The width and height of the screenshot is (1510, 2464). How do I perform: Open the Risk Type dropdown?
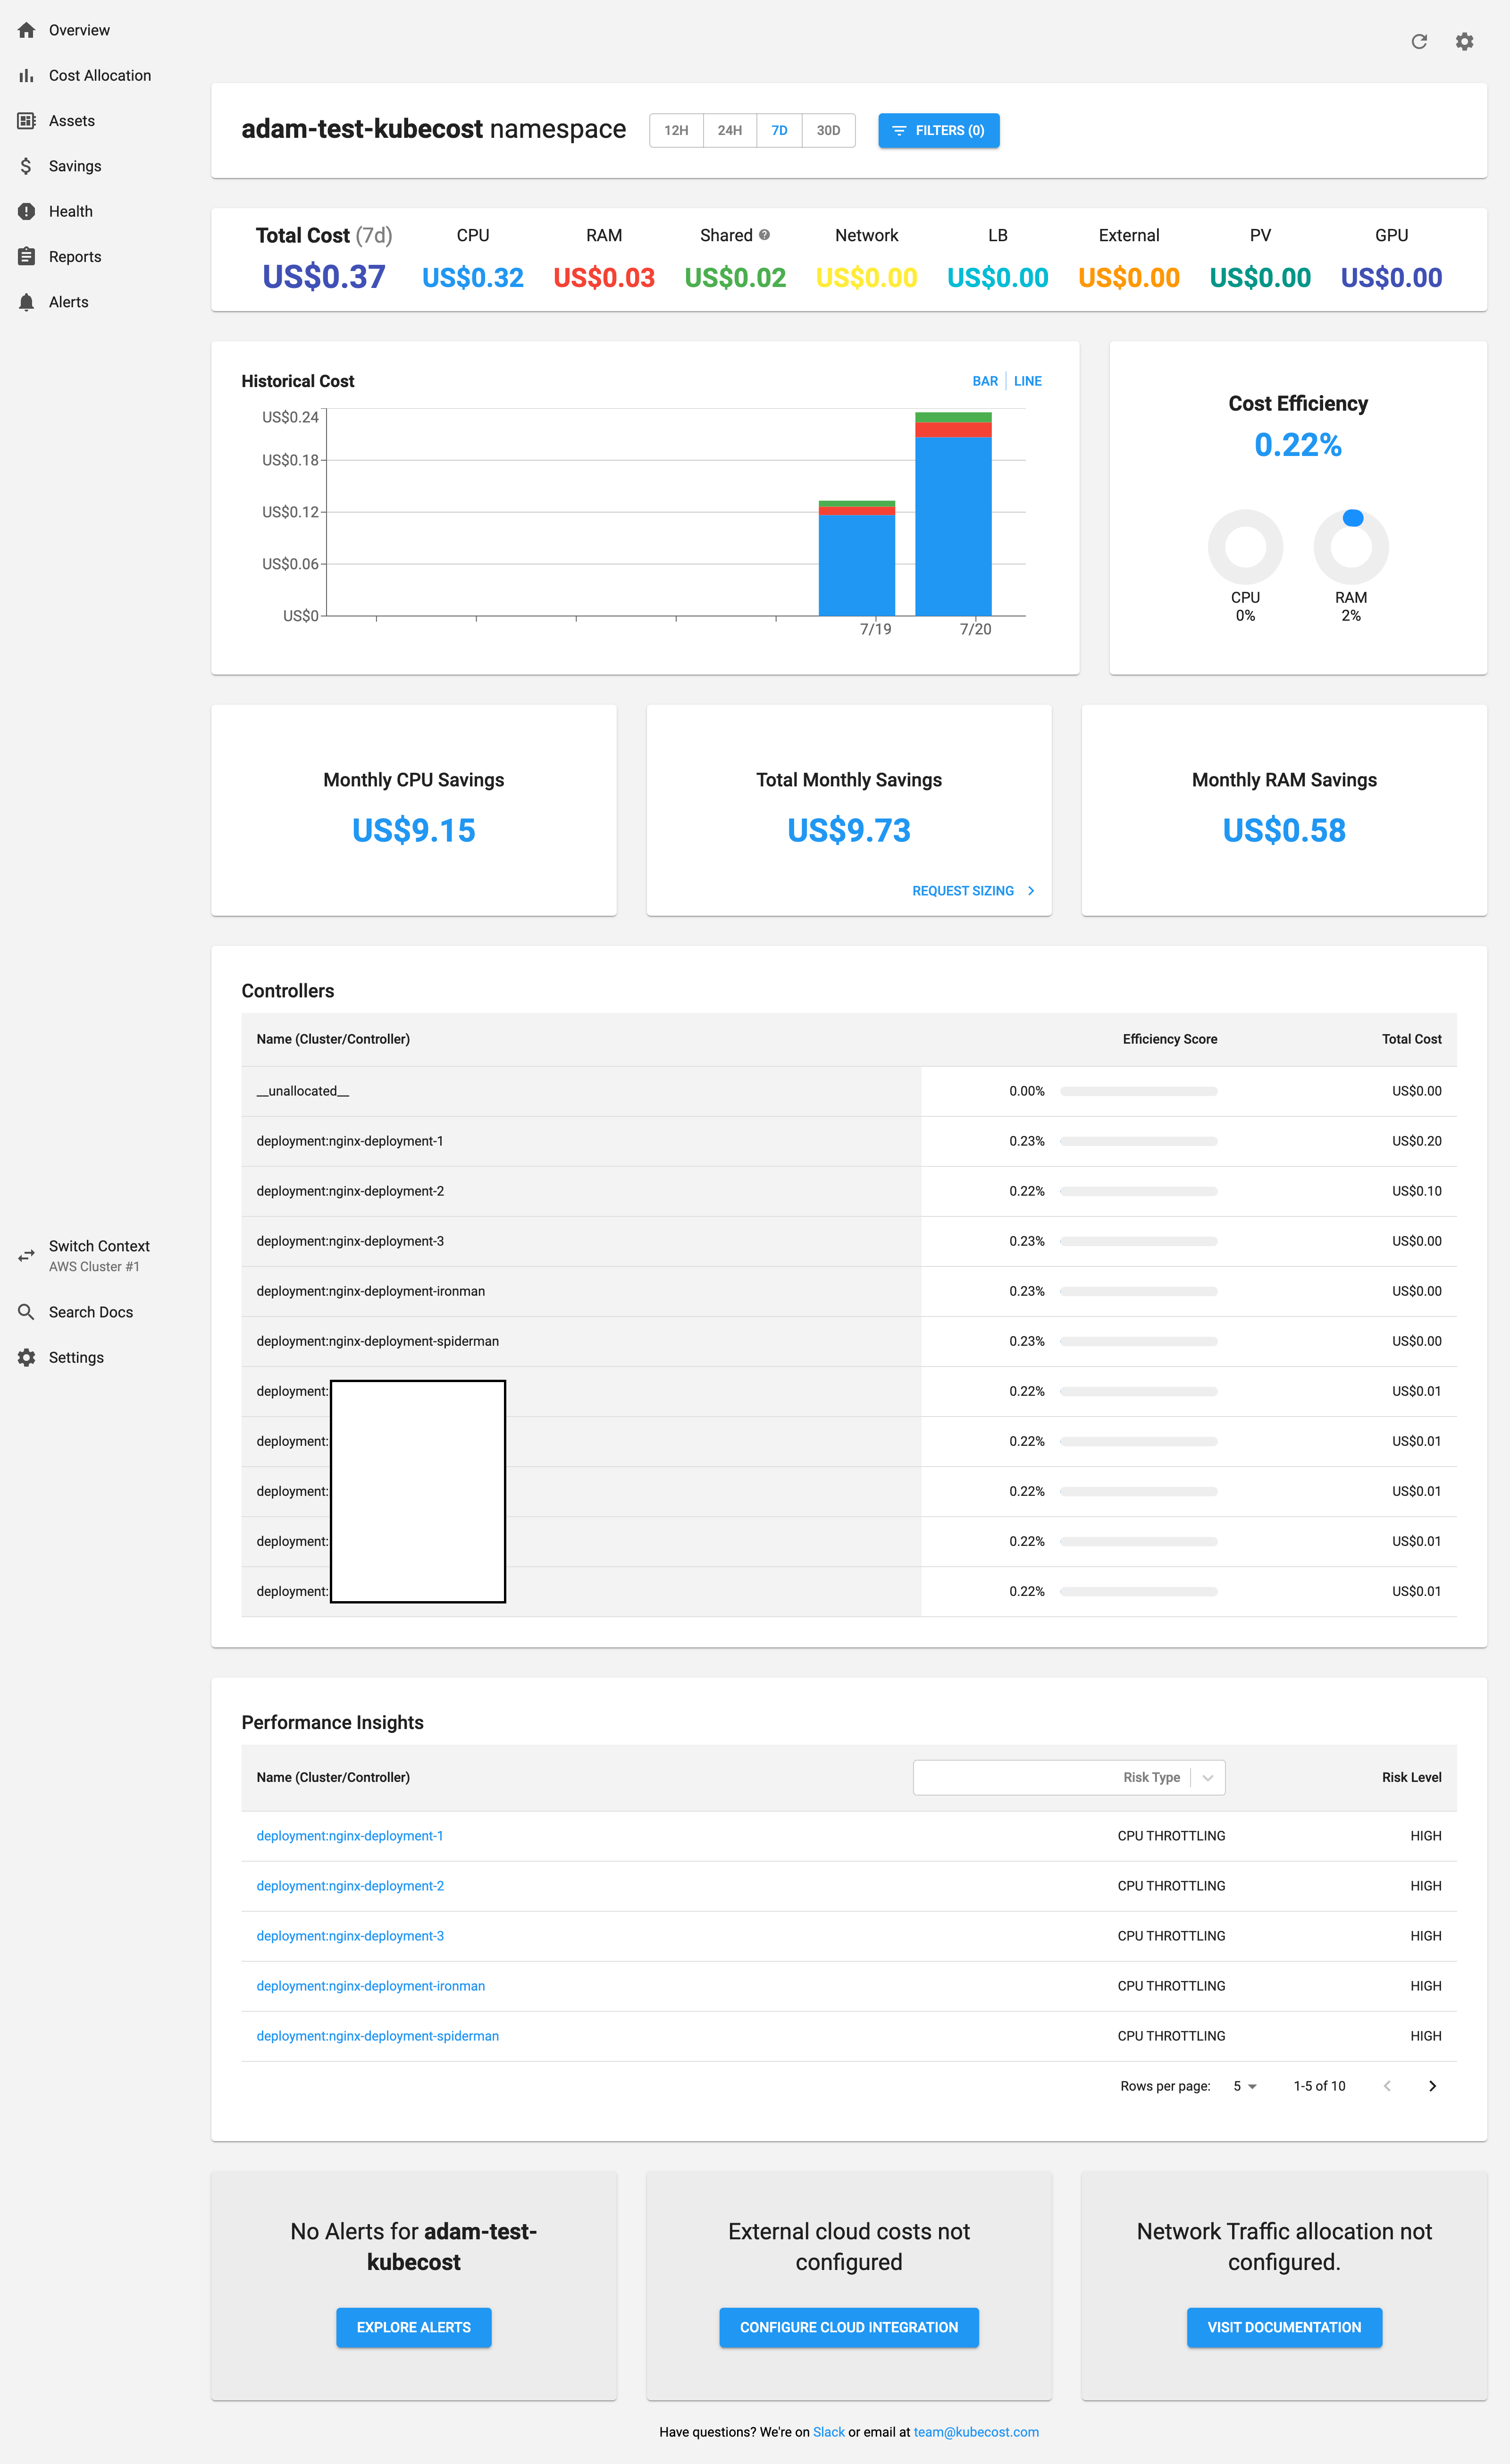pyautogui.click(x=1069, y=1777)
